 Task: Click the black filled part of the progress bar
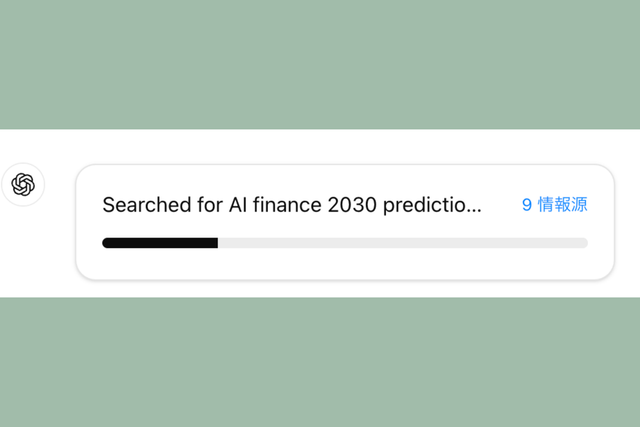160,242
